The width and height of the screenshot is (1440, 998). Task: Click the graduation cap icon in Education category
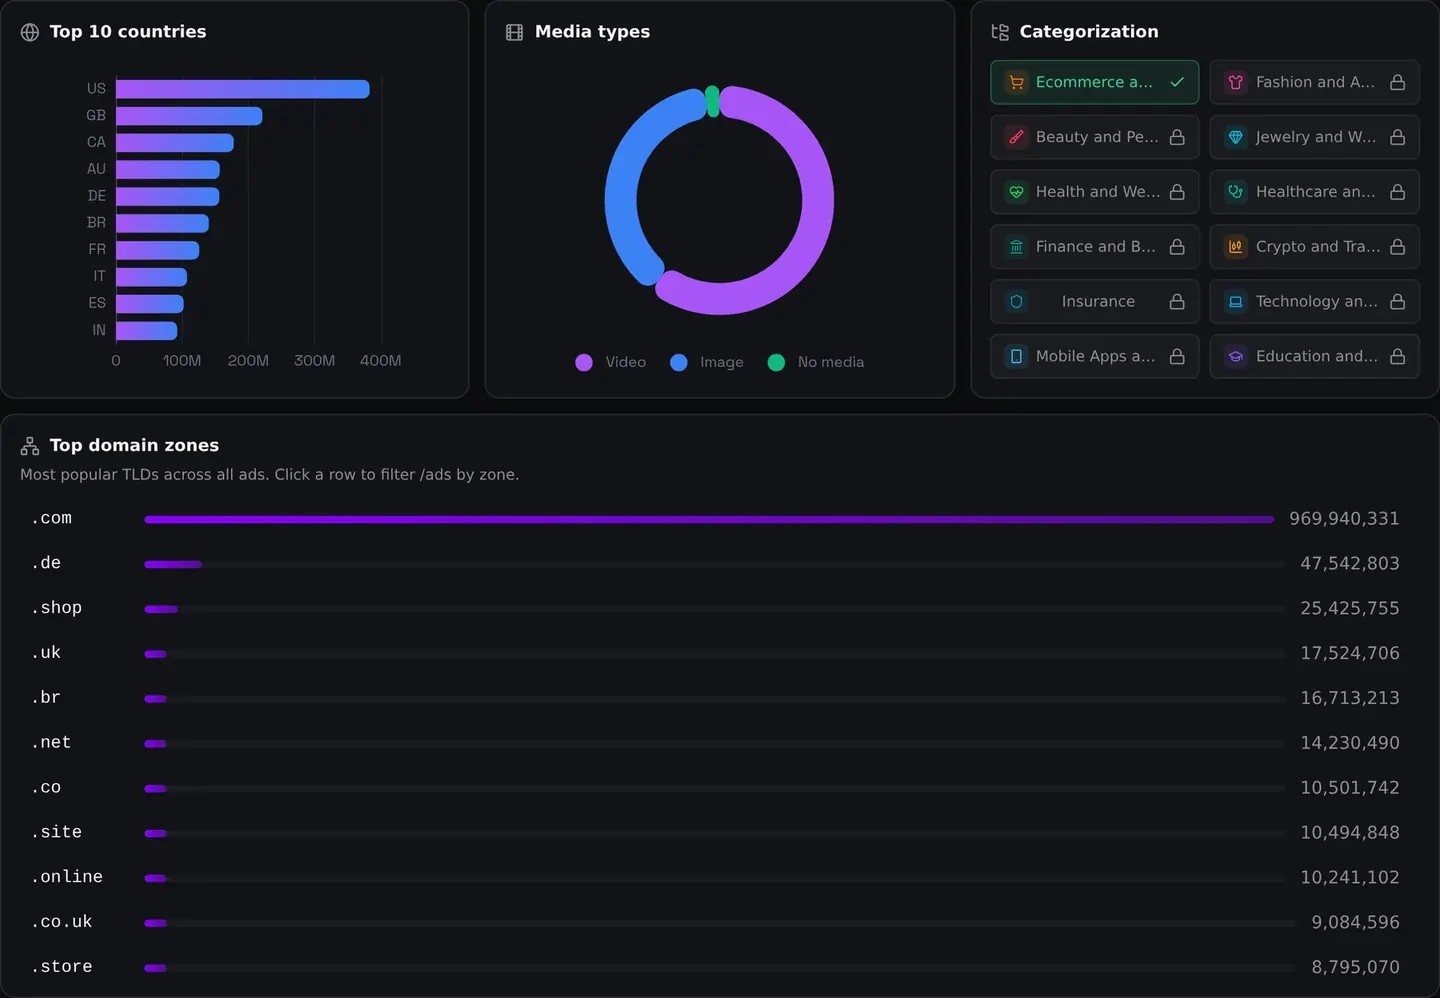point(1236,357)
